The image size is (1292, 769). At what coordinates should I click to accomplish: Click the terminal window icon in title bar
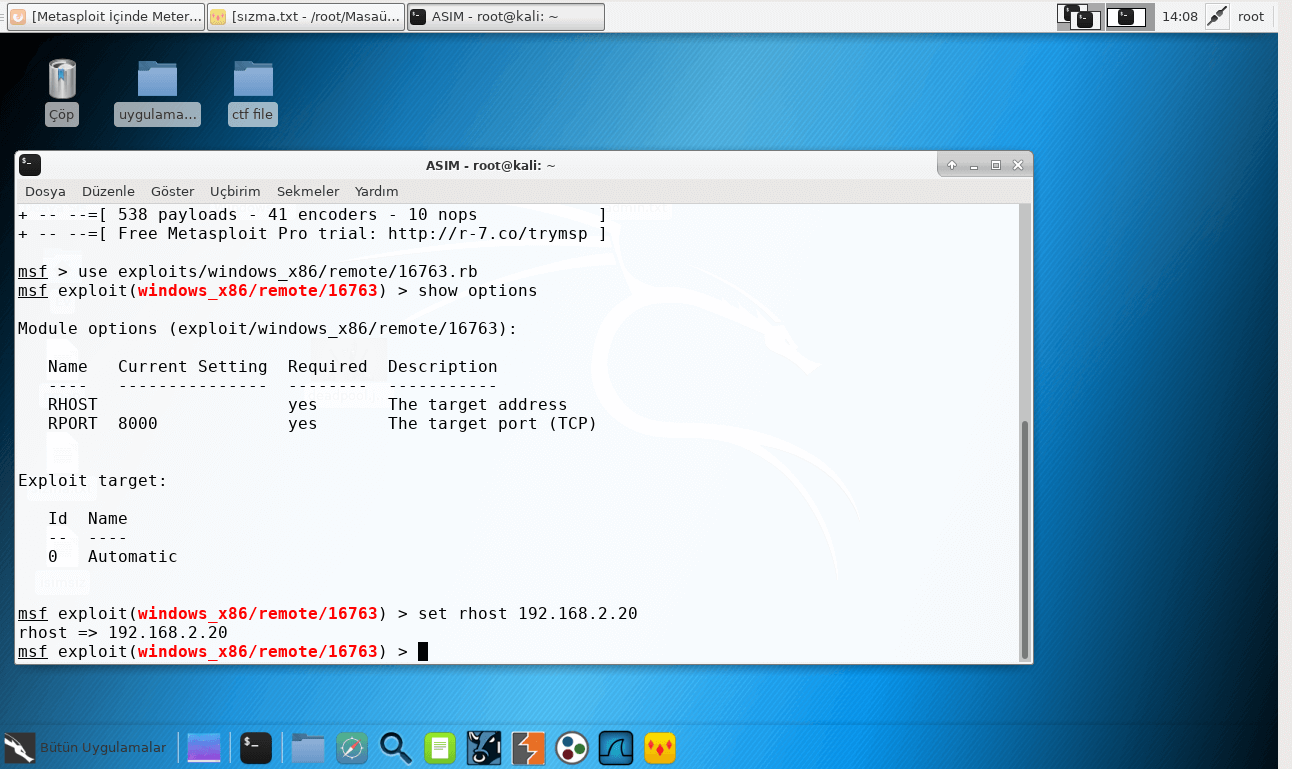[x=30, y=165]
